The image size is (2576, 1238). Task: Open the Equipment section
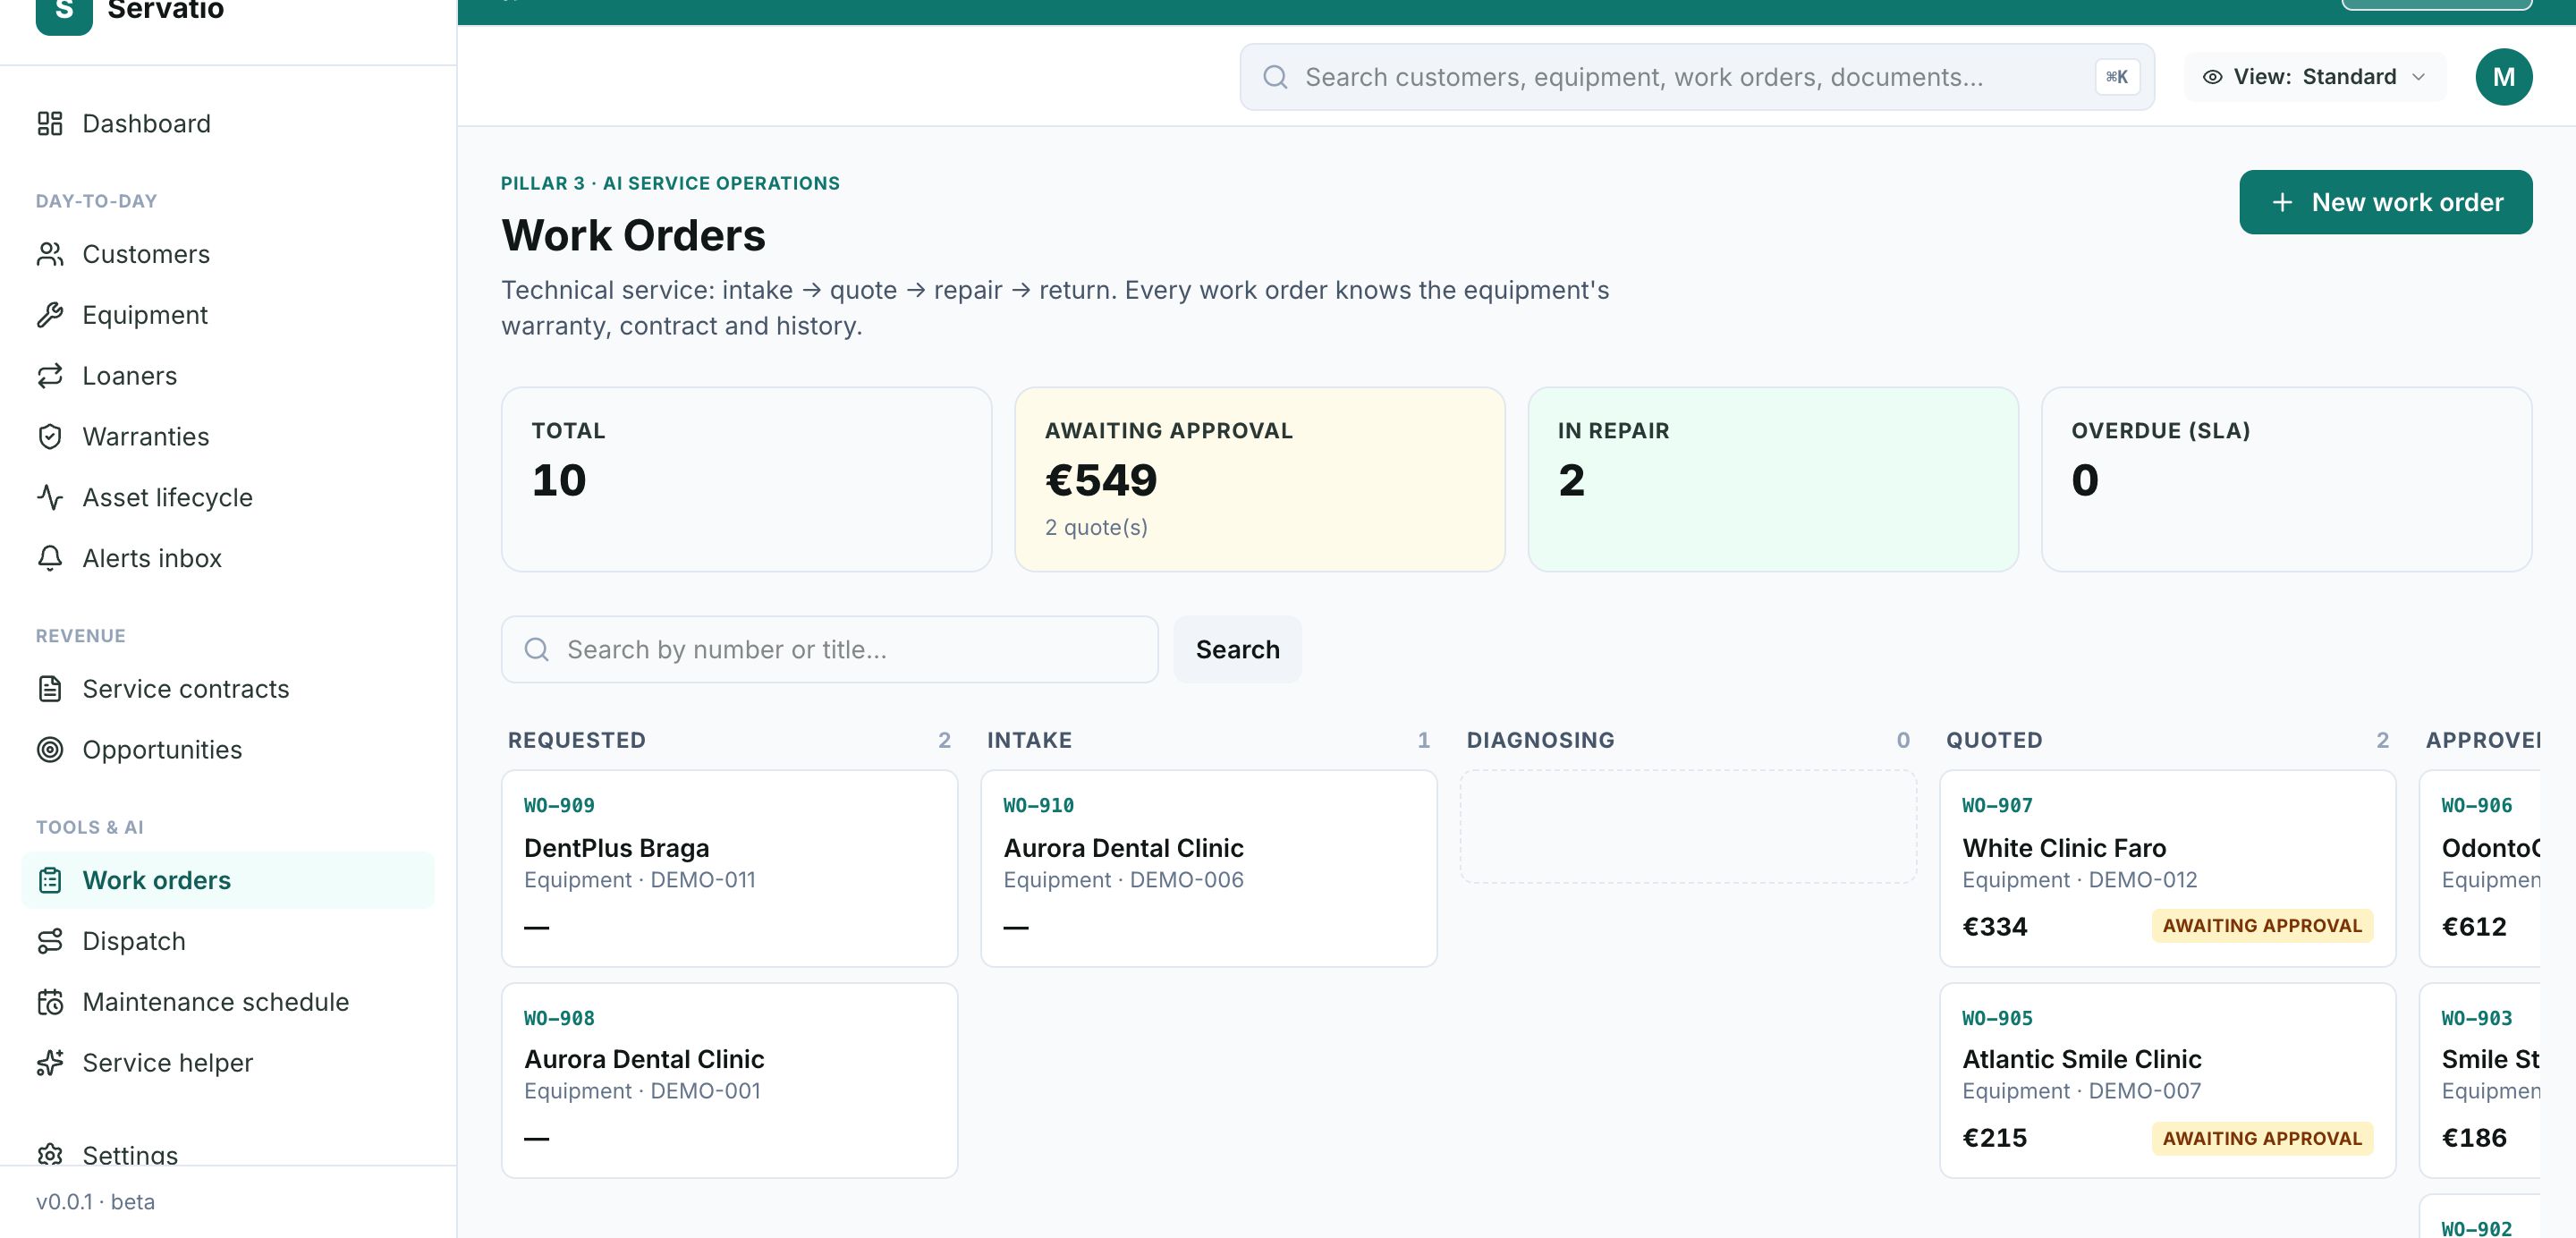(228, 315)
